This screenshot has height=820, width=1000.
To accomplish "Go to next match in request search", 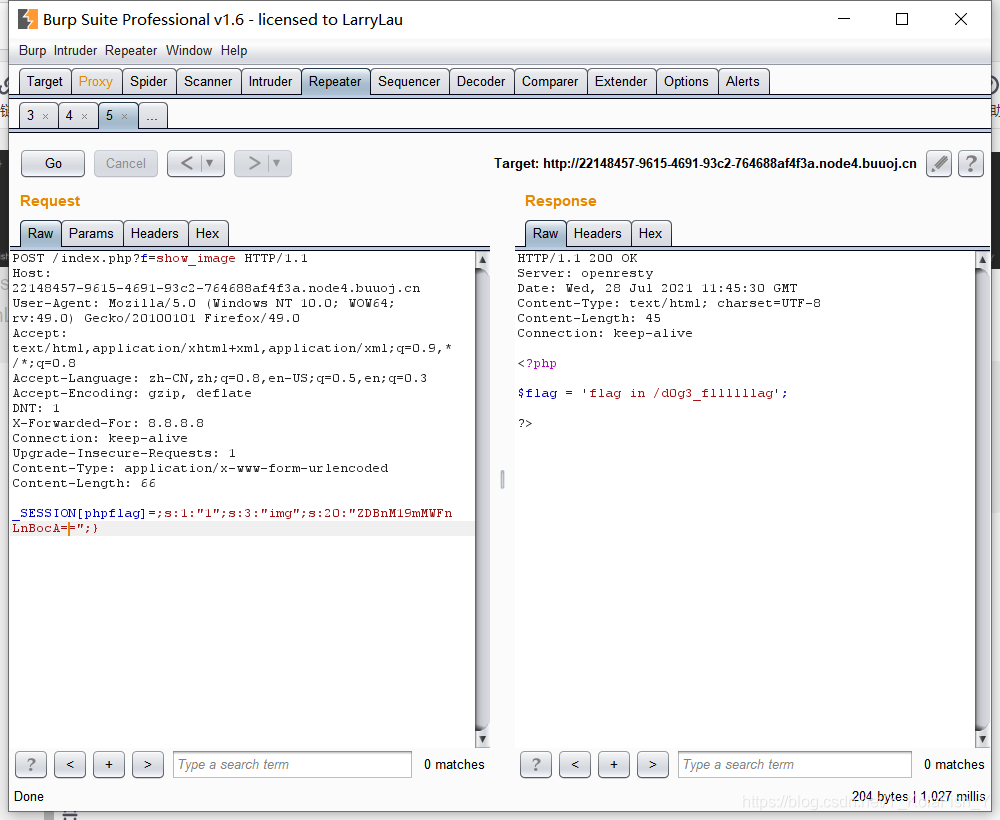I will pyautogui.click(x=148, y=765).
